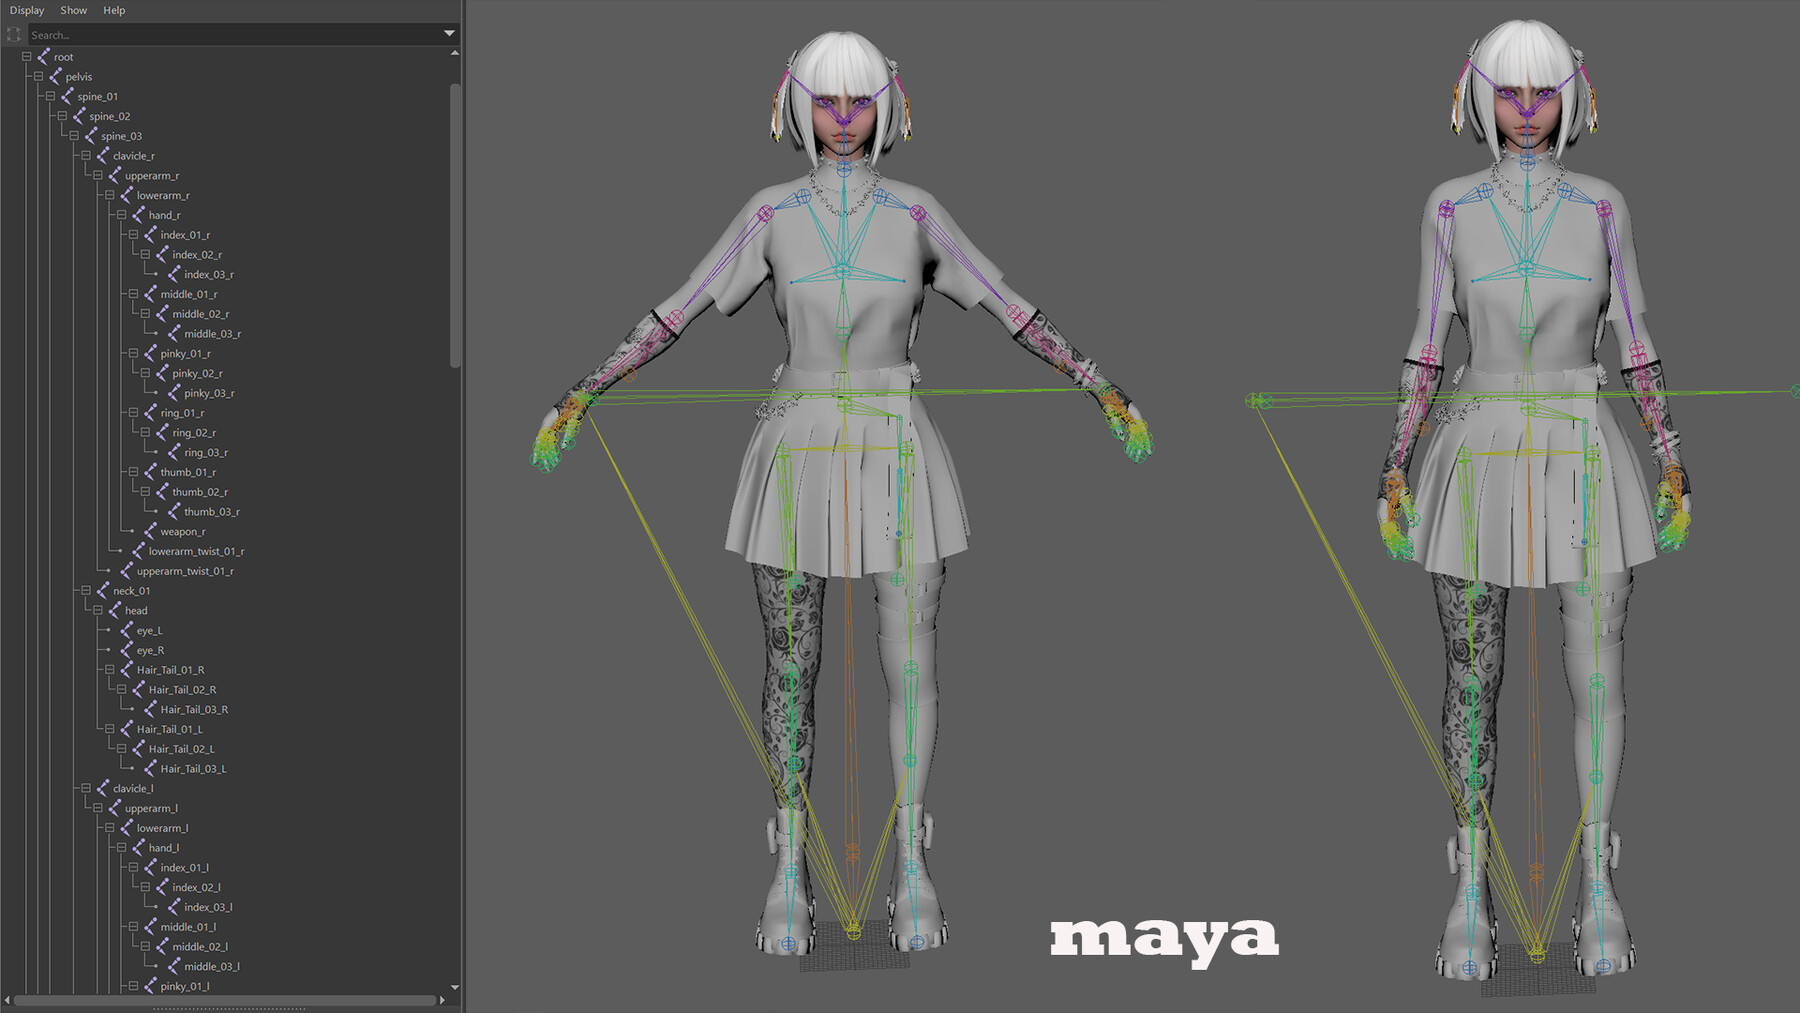Screen dimensions: 1800x1013
Task: Collapse the spine_01 tree branch
Action: (48, 96)
